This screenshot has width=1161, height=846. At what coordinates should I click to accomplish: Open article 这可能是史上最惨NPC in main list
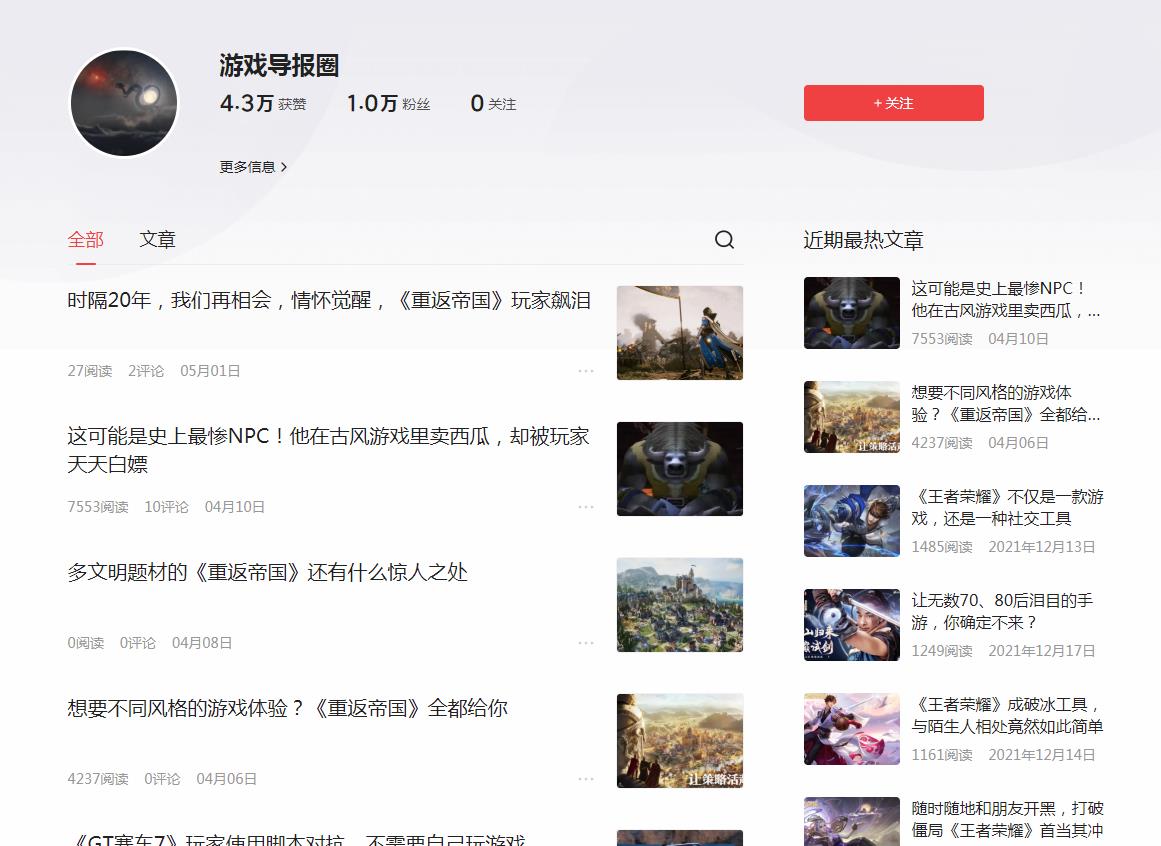click(329, 450)
